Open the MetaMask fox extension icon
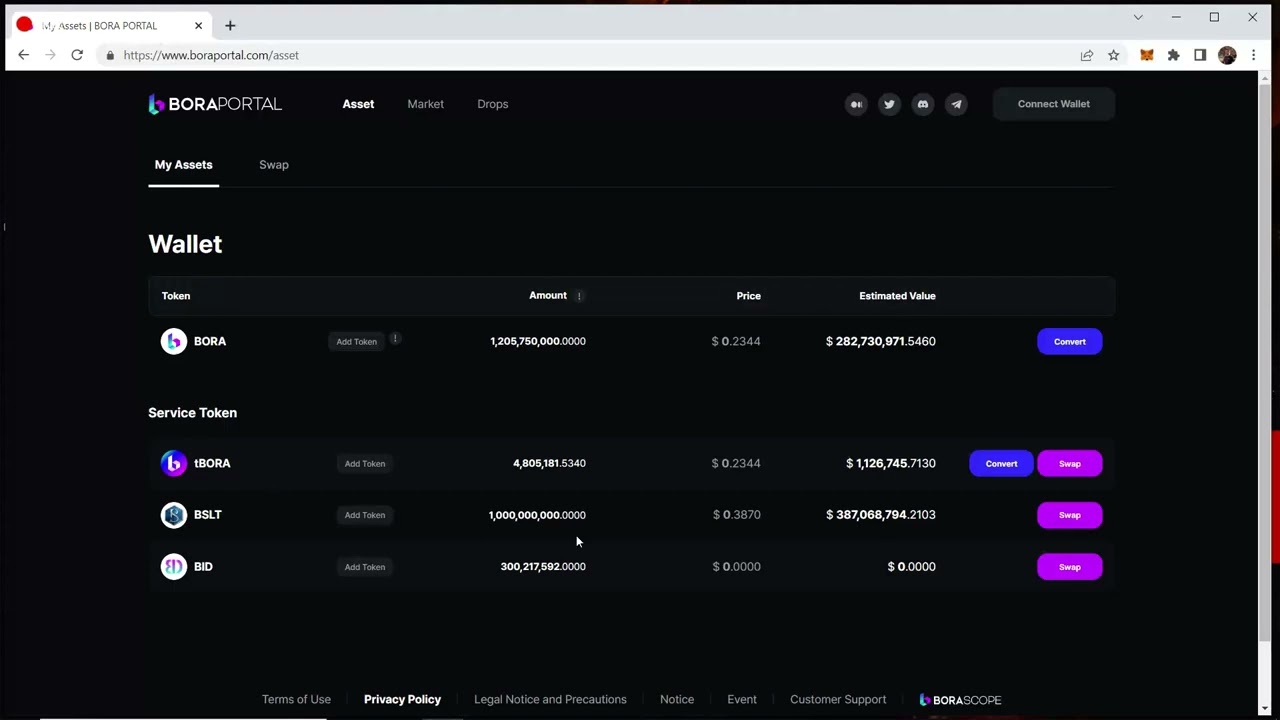The width and height of the screenshot is (1280, 720). pos(1147,55)
